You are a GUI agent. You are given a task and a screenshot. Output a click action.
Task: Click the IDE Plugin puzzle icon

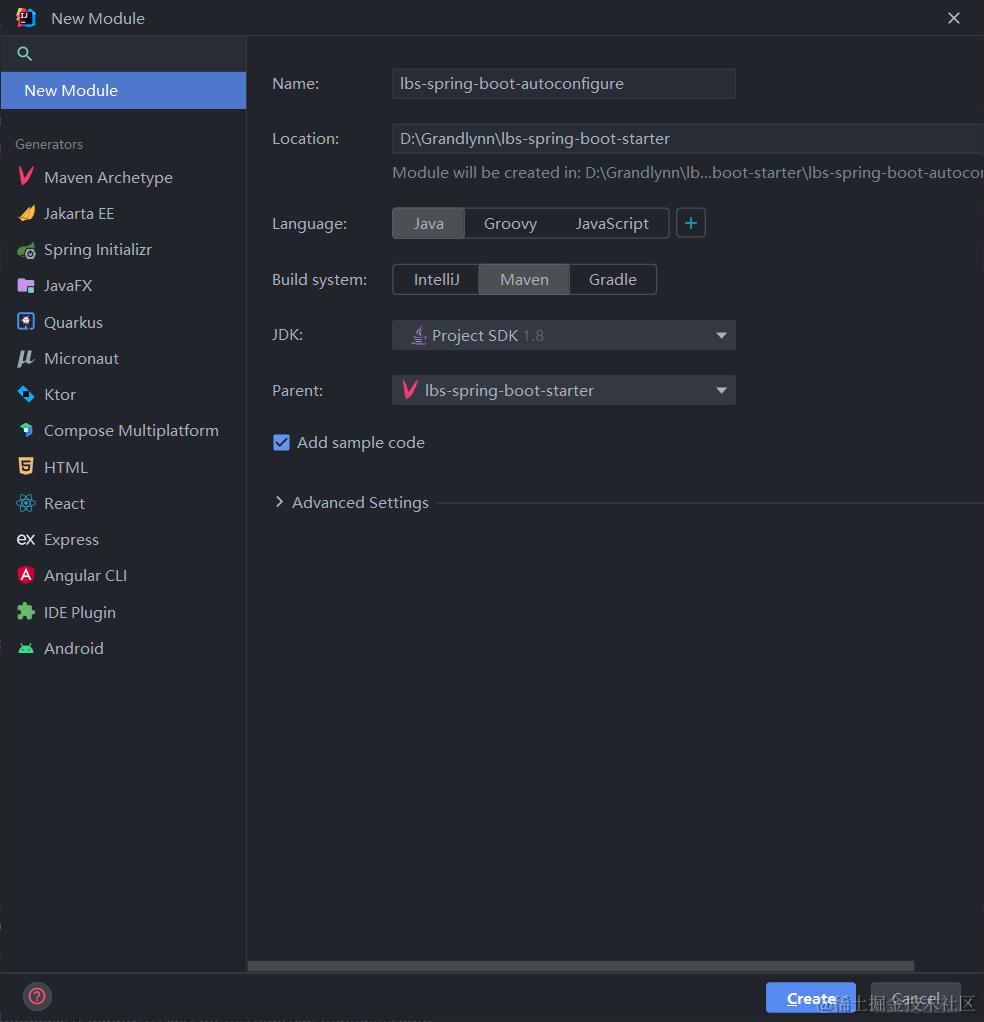(26, 611)
